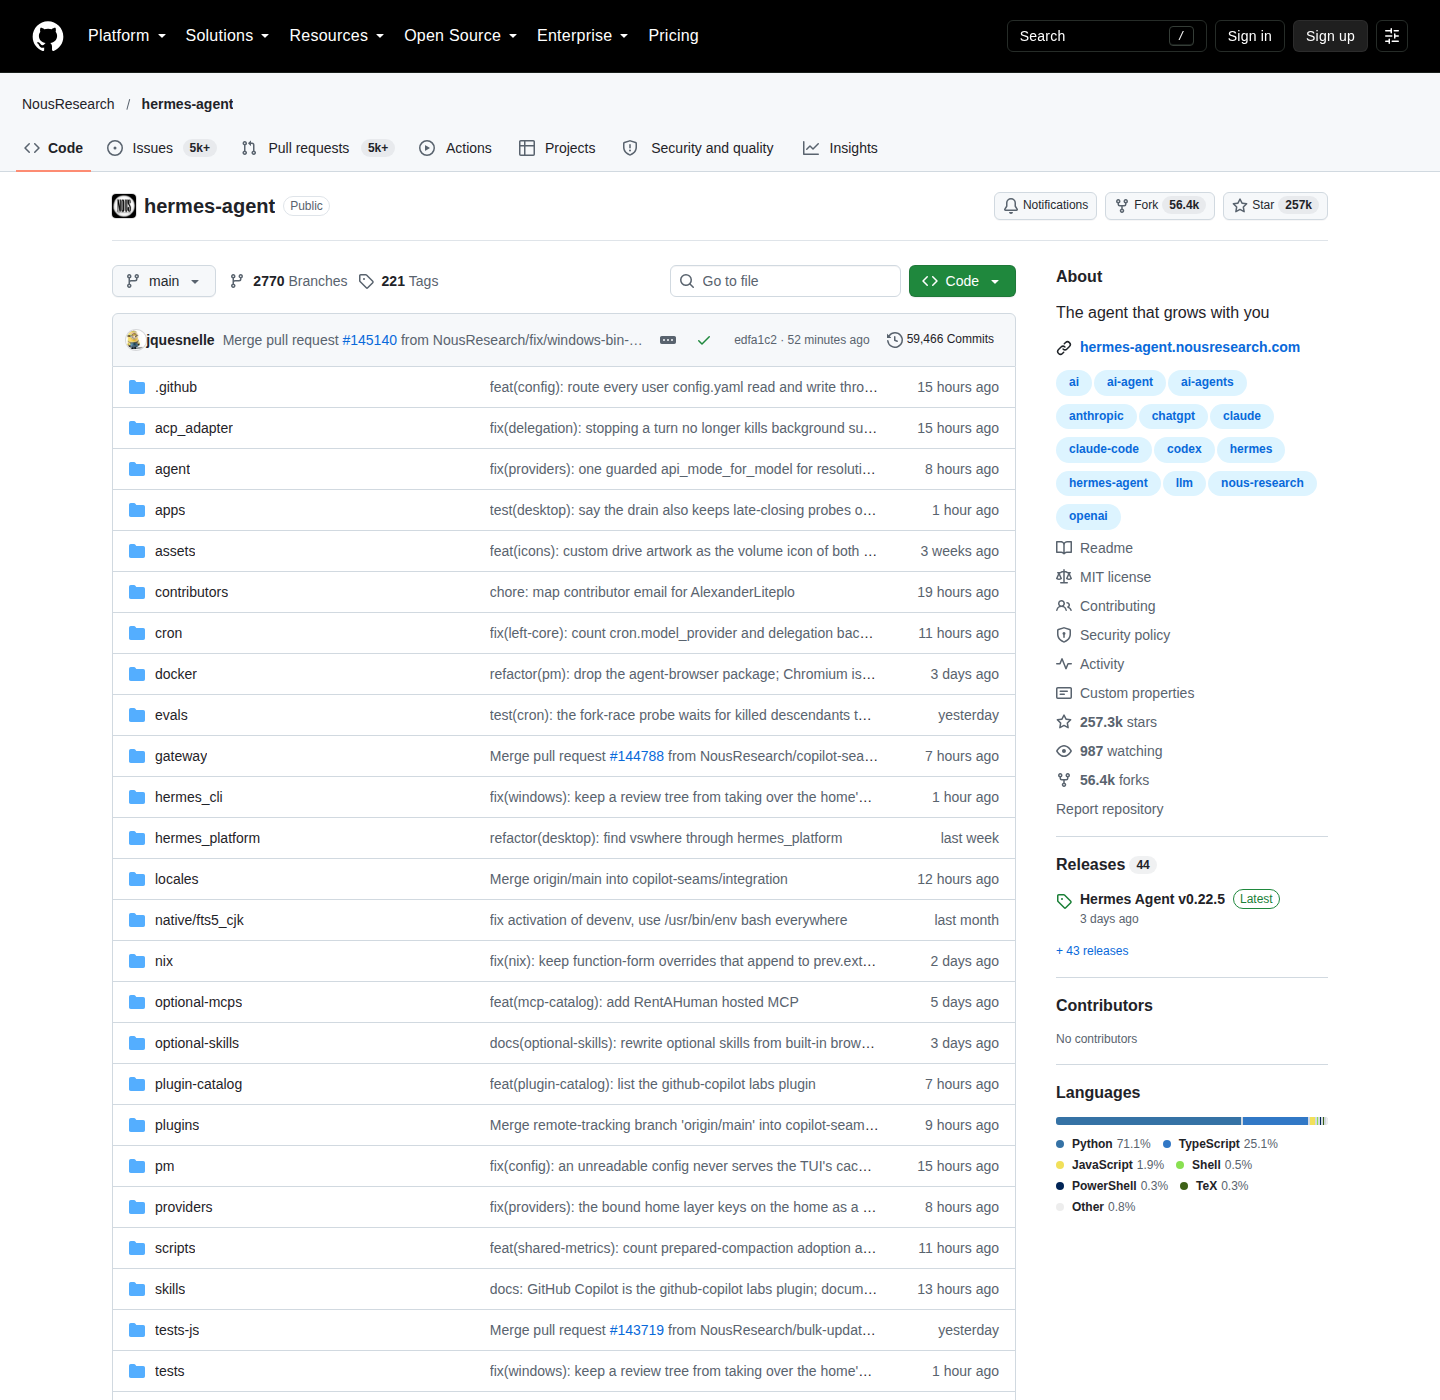Click the NousResearch owner link
The height and width of the screenshot is (1400, 1440).
[68, 104]
